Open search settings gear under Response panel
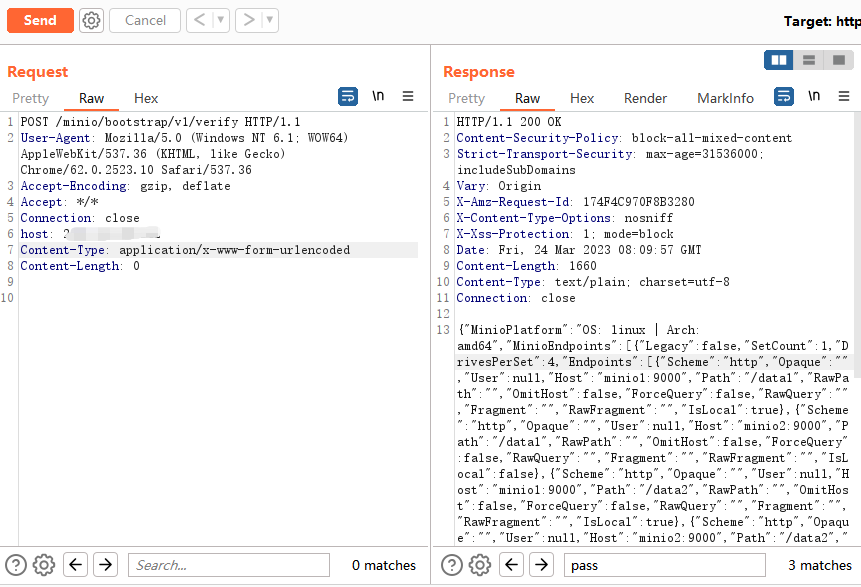Image resolution: width=861 pixels, height=587 pixels. (480, 565)
